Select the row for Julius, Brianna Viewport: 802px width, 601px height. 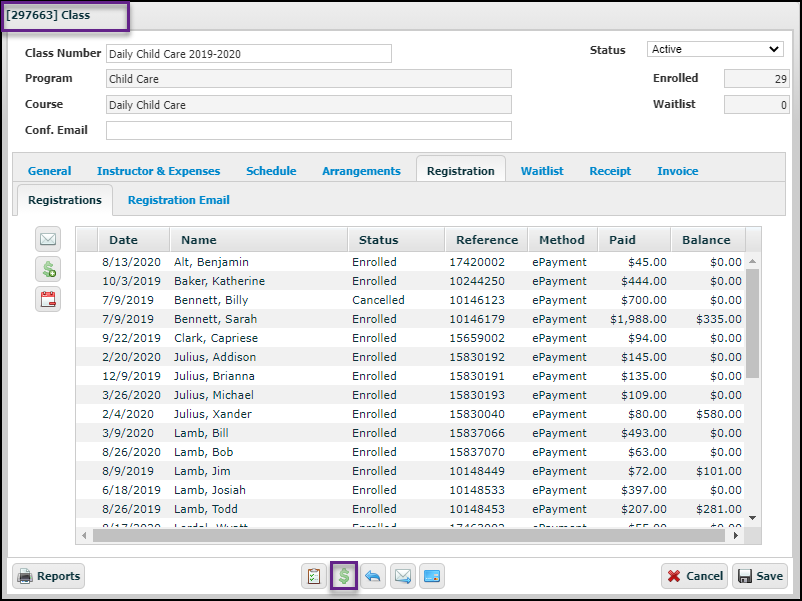pos(410,376)
